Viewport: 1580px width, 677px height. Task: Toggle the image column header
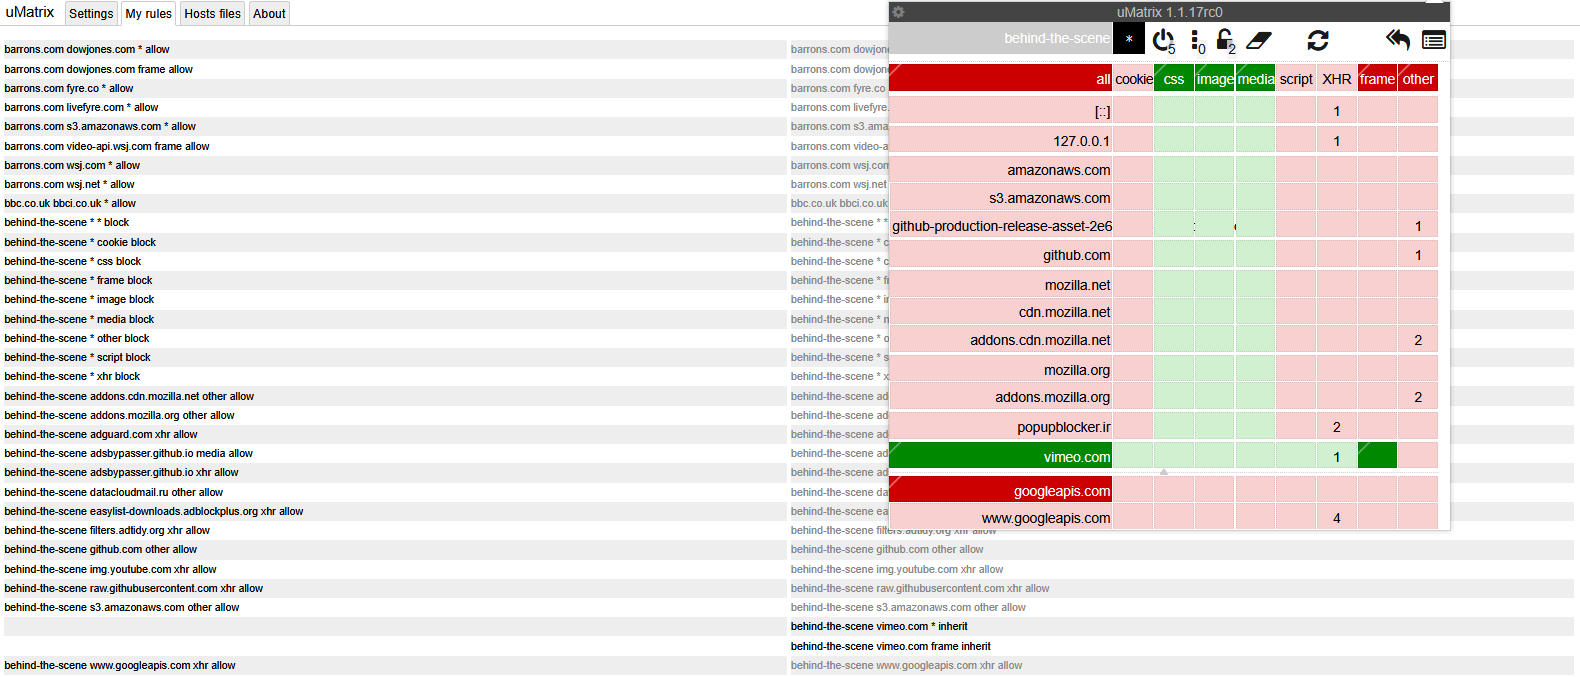point(1215,79)
